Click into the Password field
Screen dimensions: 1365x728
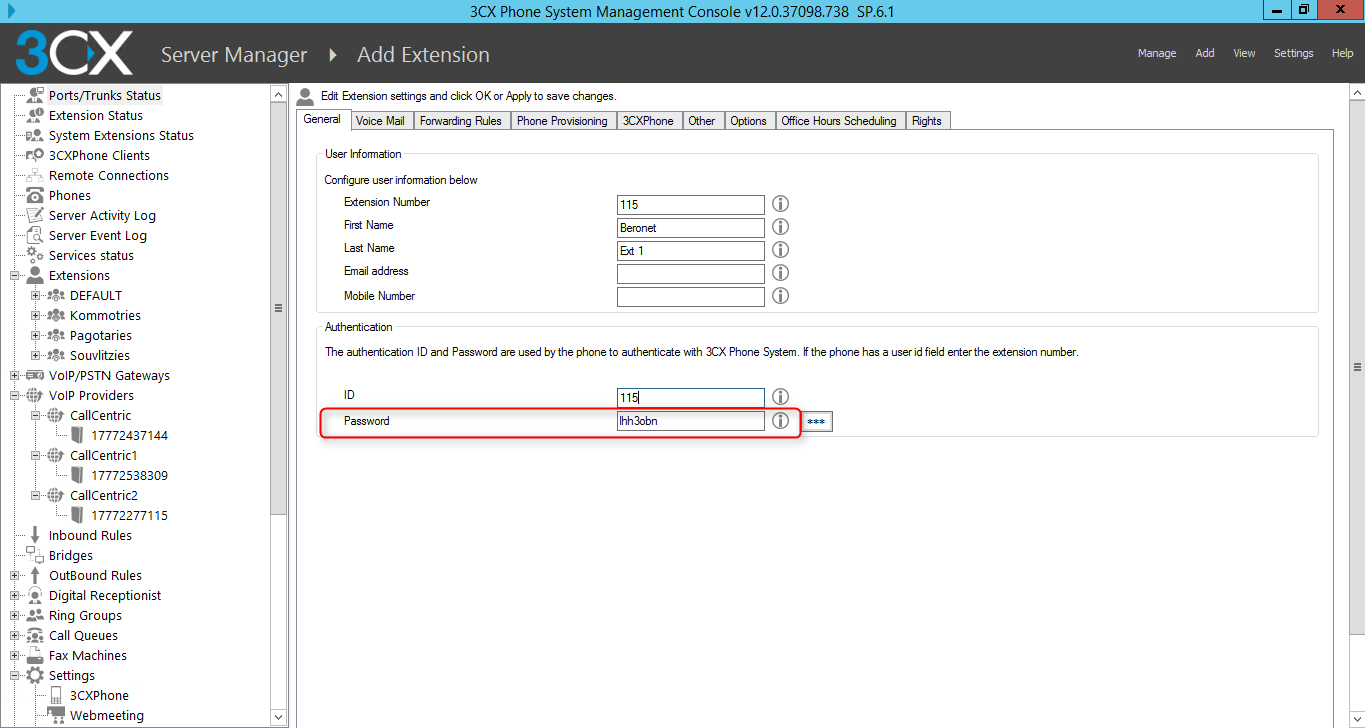pos(691,421)
